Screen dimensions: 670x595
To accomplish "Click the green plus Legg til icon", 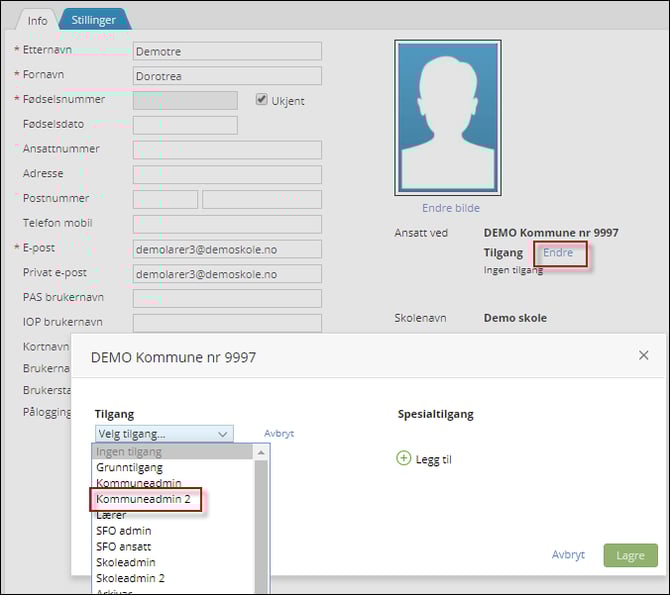I will click(x=404, y=458).
